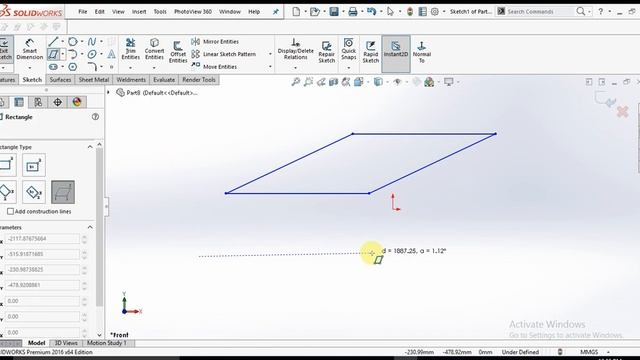Click the Save icon
This screenshot has height=360, width=640.
(x=334, y=12)
